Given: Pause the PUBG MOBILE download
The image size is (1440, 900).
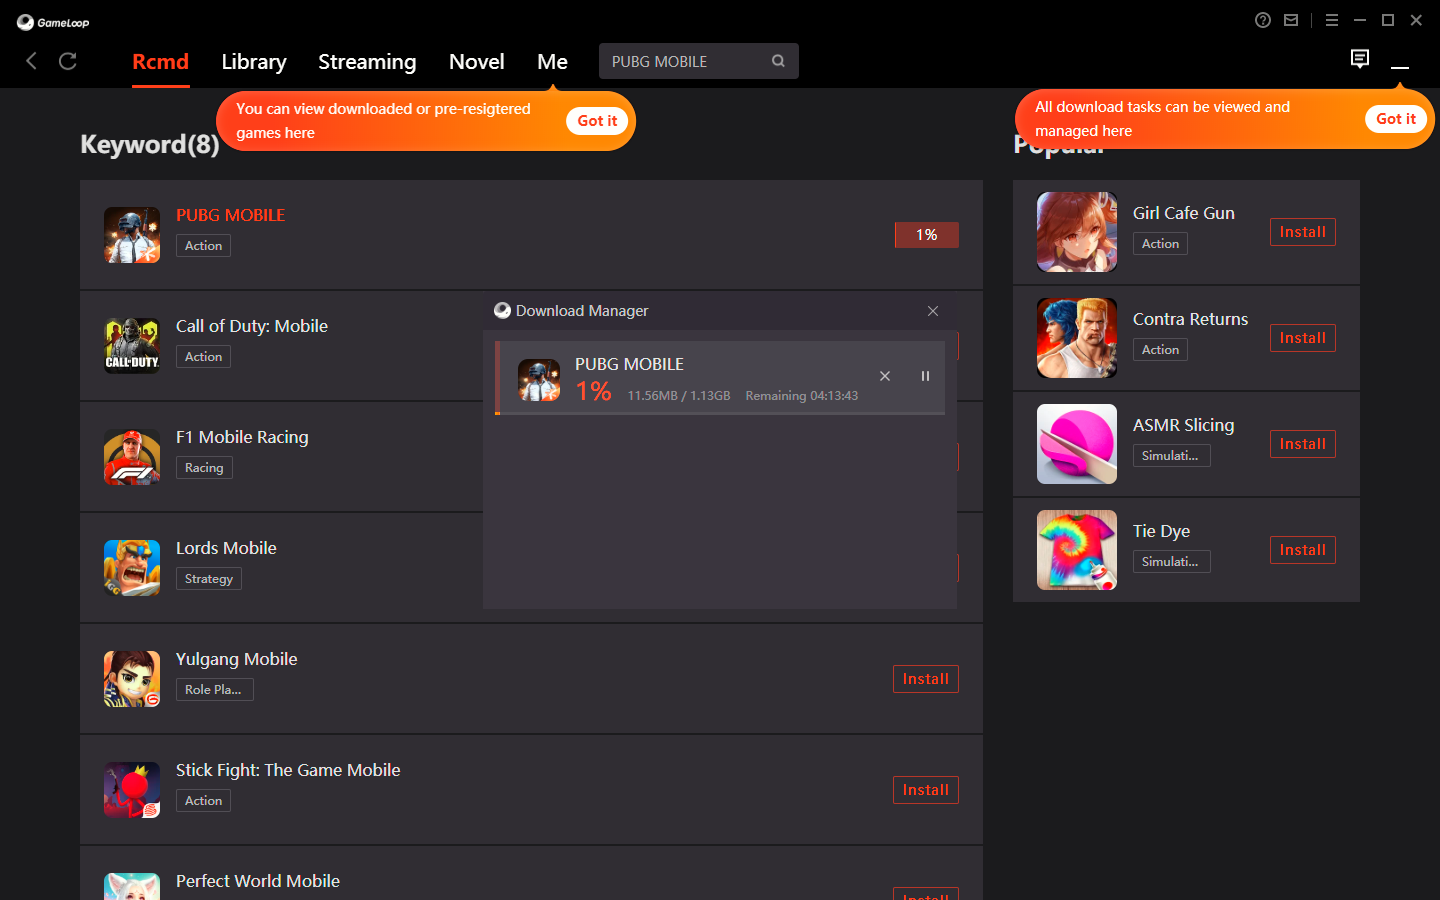Looking at the screenshot, I should pos(925,376).
